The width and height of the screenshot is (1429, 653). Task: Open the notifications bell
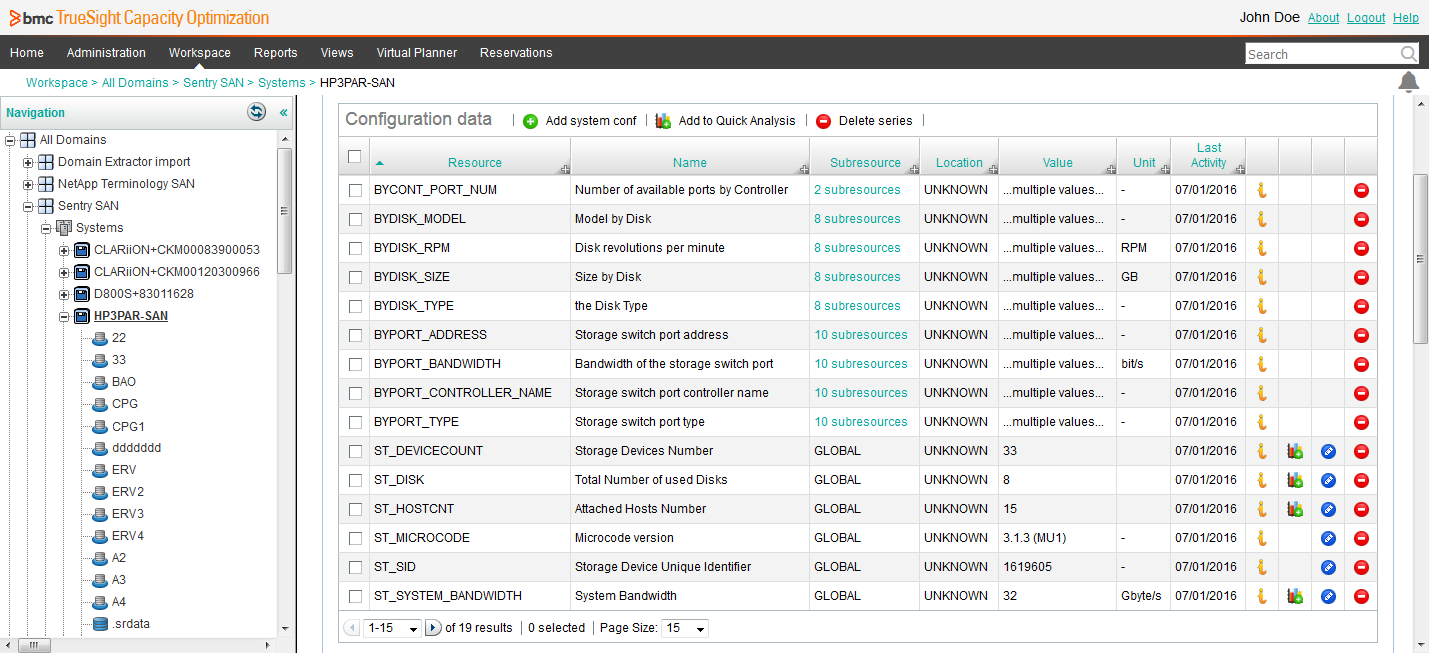point(1409,82)
